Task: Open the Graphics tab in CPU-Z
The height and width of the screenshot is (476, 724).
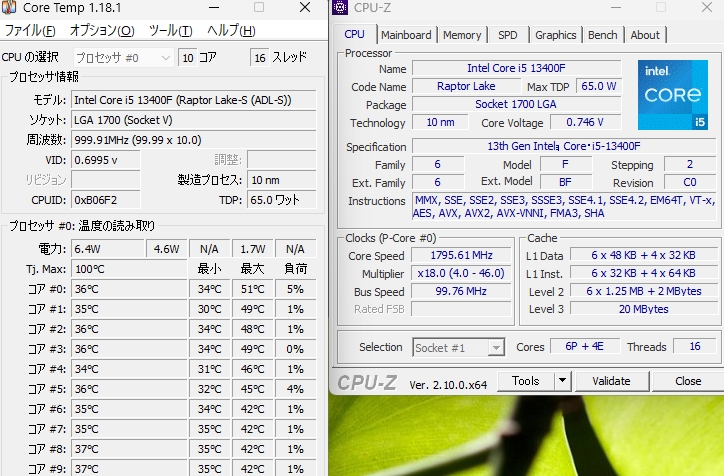Action: (x=555, y=35)
